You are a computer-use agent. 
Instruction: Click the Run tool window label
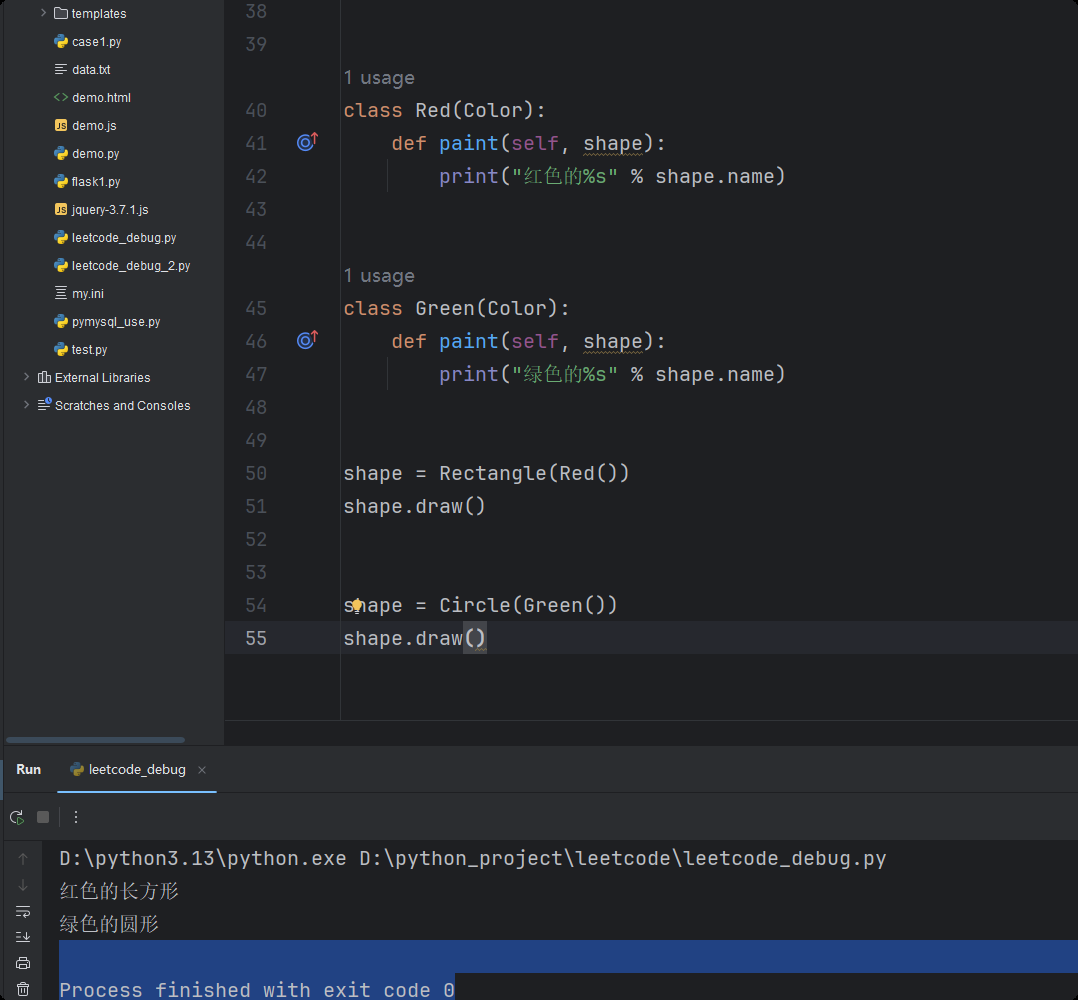[x=28, y=770]
